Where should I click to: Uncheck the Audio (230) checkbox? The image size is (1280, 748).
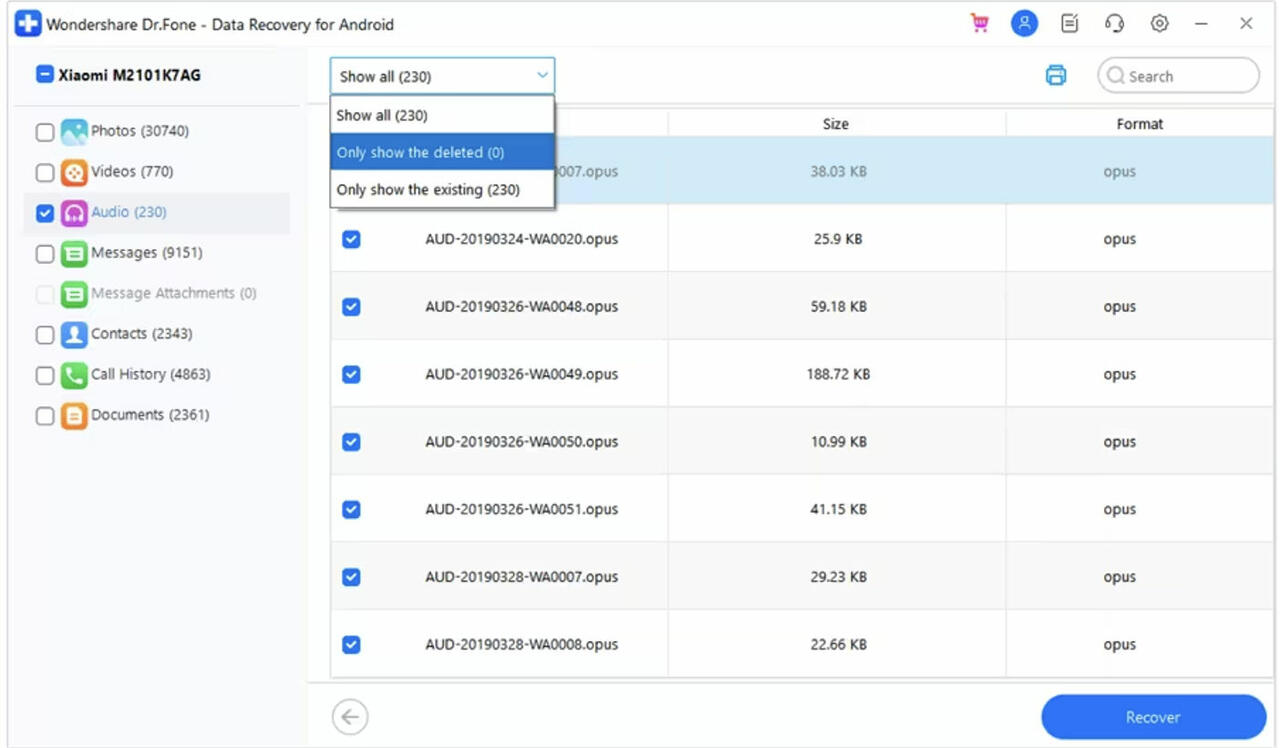click(x=45, y=213)
